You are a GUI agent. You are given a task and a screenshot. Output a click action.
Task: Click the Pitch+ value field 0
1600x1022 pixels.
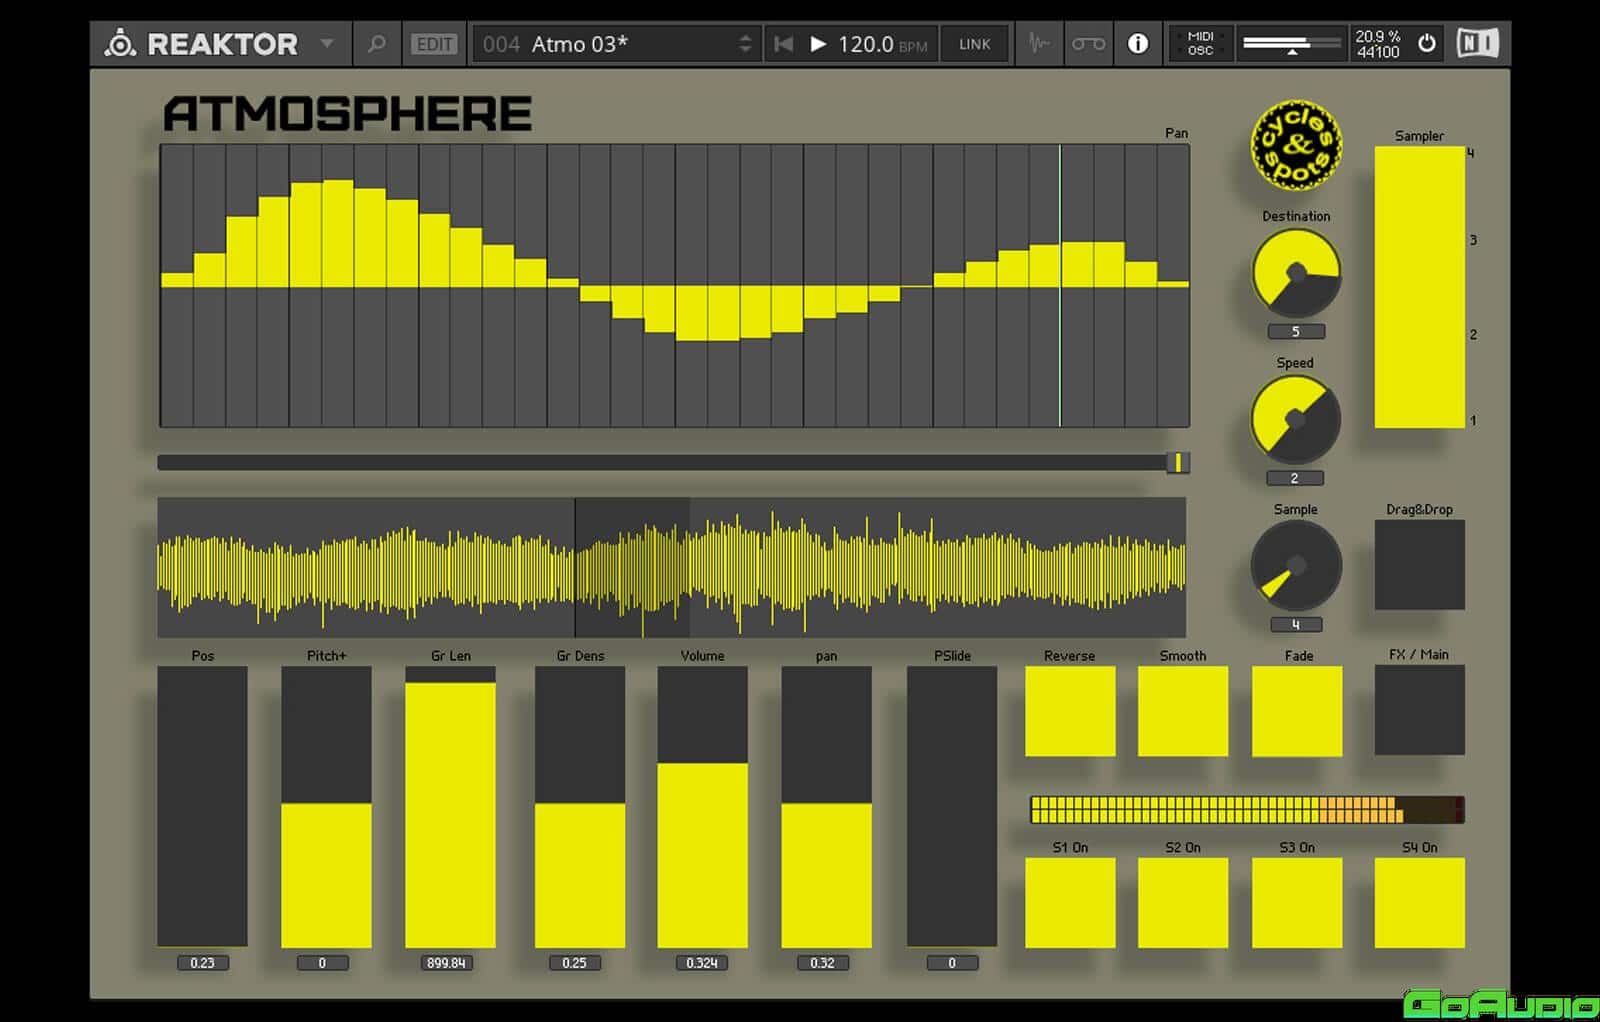(x=322, y=963)
